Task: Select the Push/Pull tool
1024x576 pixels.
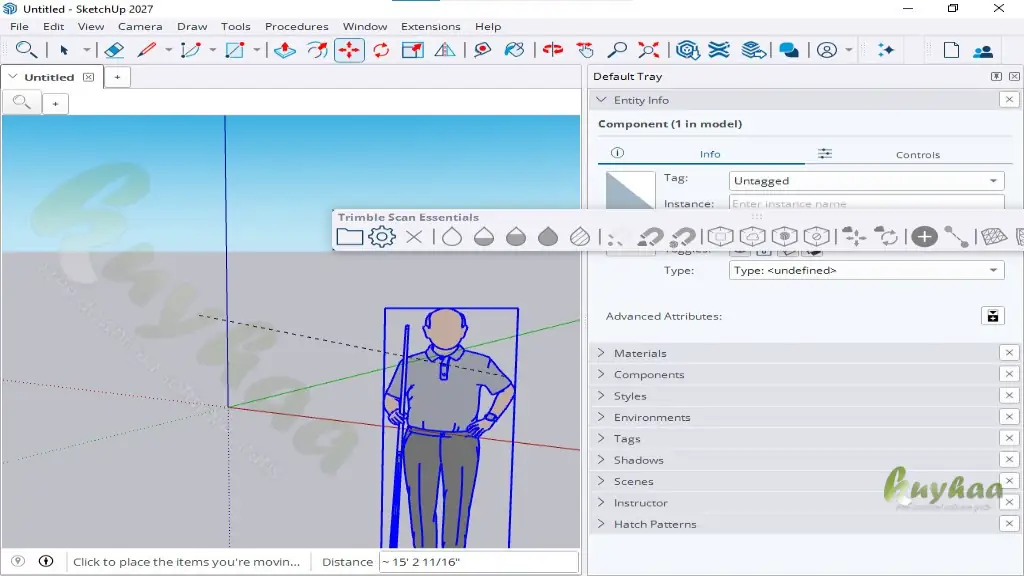Action: pyautogui.click(x=285, y=50)
